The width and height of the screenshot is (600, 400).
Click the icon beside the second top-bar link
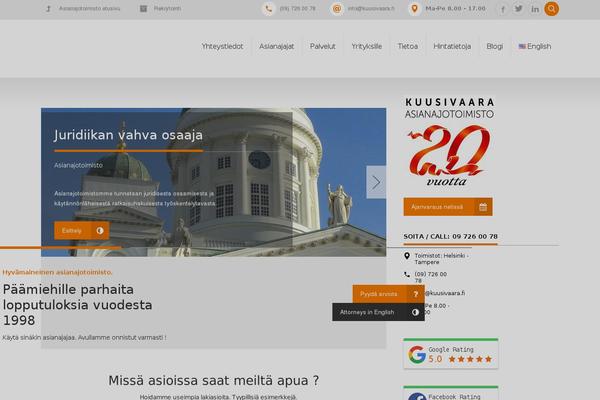tap(143, 8)
